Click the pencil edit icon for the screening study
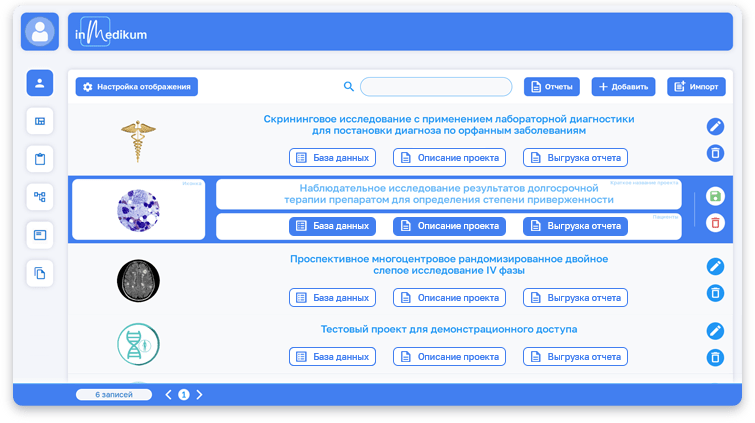The height and width of the screenshot is (423, 755). (x=715, y=126)
